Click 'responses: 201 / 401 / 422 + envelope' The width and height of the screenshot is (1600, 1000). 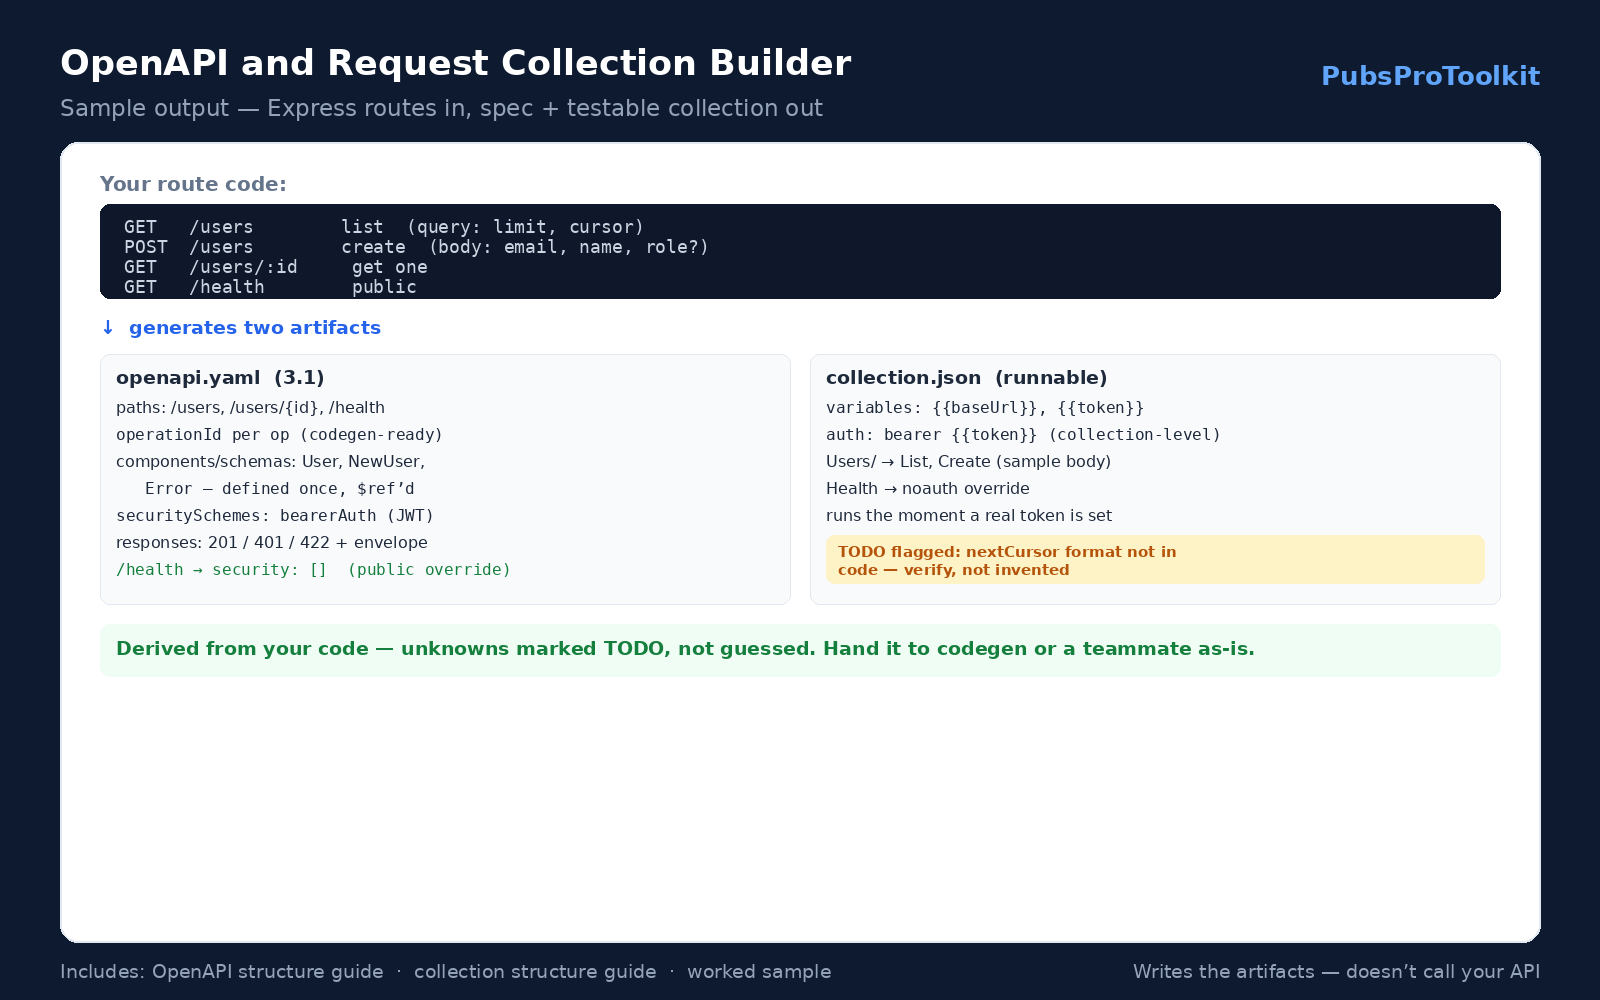point(272,543)
